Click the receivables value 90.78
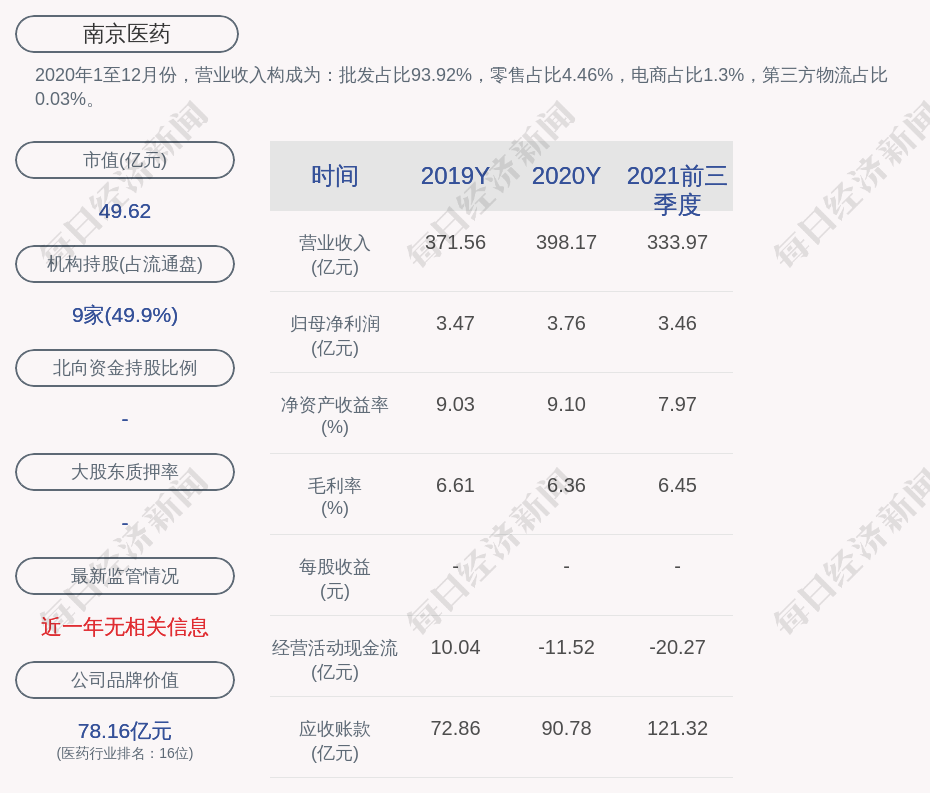The height and width of the screenshot is (793, 930). click(566, 728)
